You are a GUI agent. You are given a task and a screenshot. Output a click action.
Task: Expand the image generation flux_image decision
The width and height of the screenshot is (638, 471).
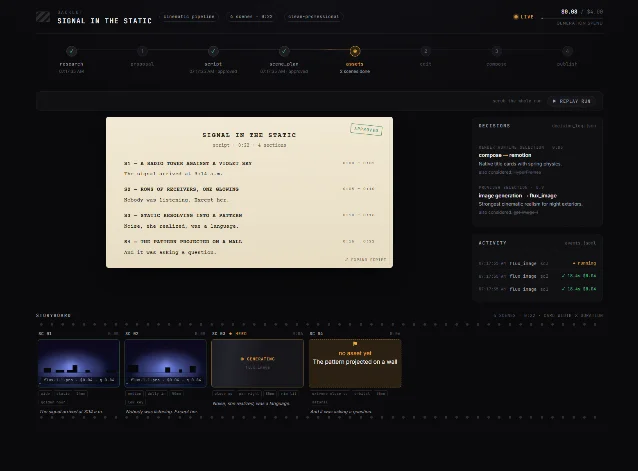tap(537, 200)
